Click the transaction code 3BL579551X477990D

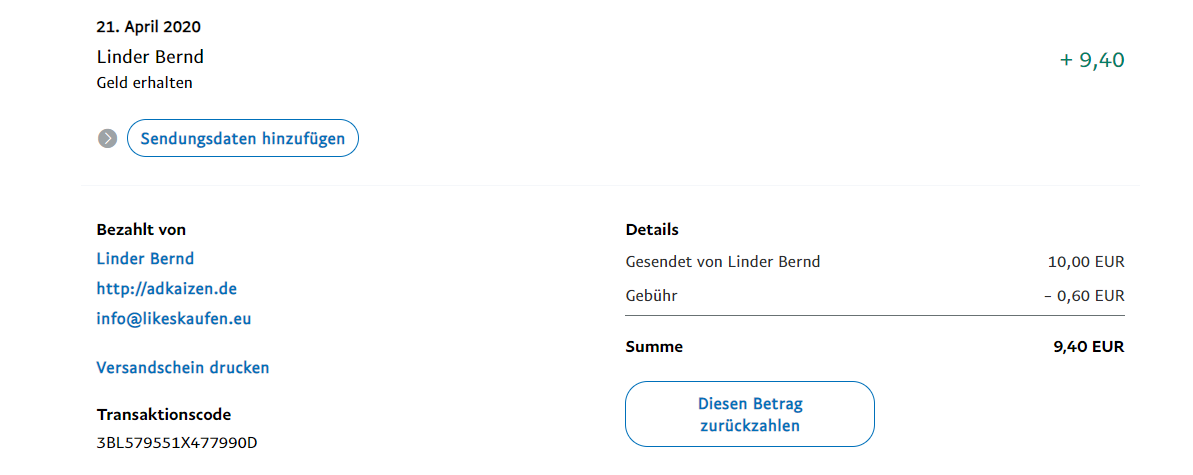[177, 442]
